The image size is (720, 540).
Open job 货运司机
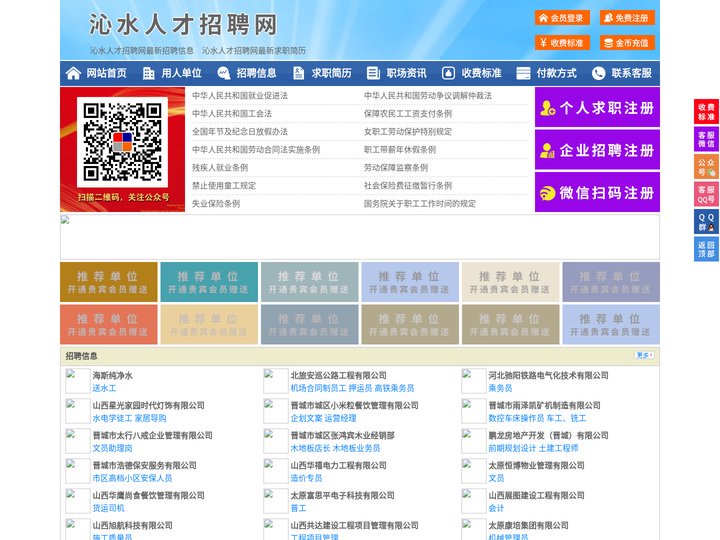108,508
